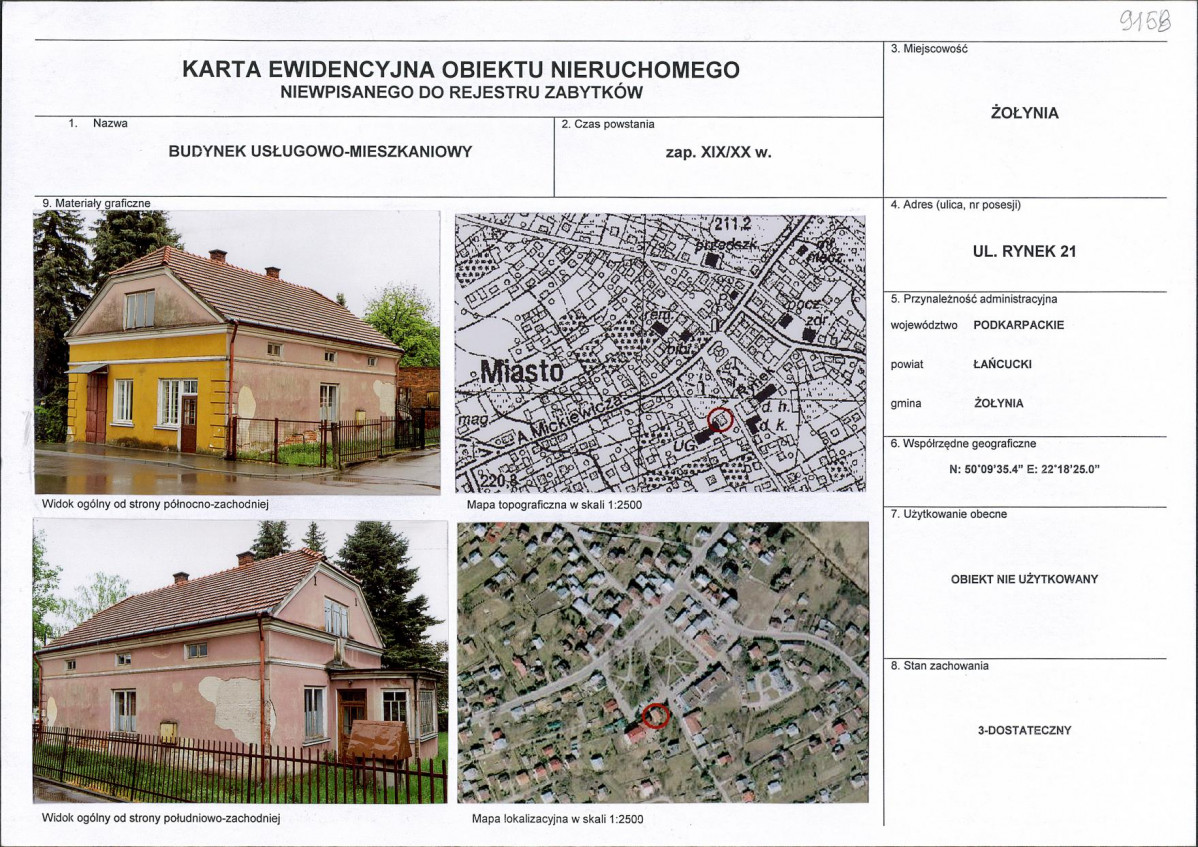Click the address 'UL. RYNEK 21'
The image size is (1198, 847).
pyautogui.click(x=1024, y=251)
